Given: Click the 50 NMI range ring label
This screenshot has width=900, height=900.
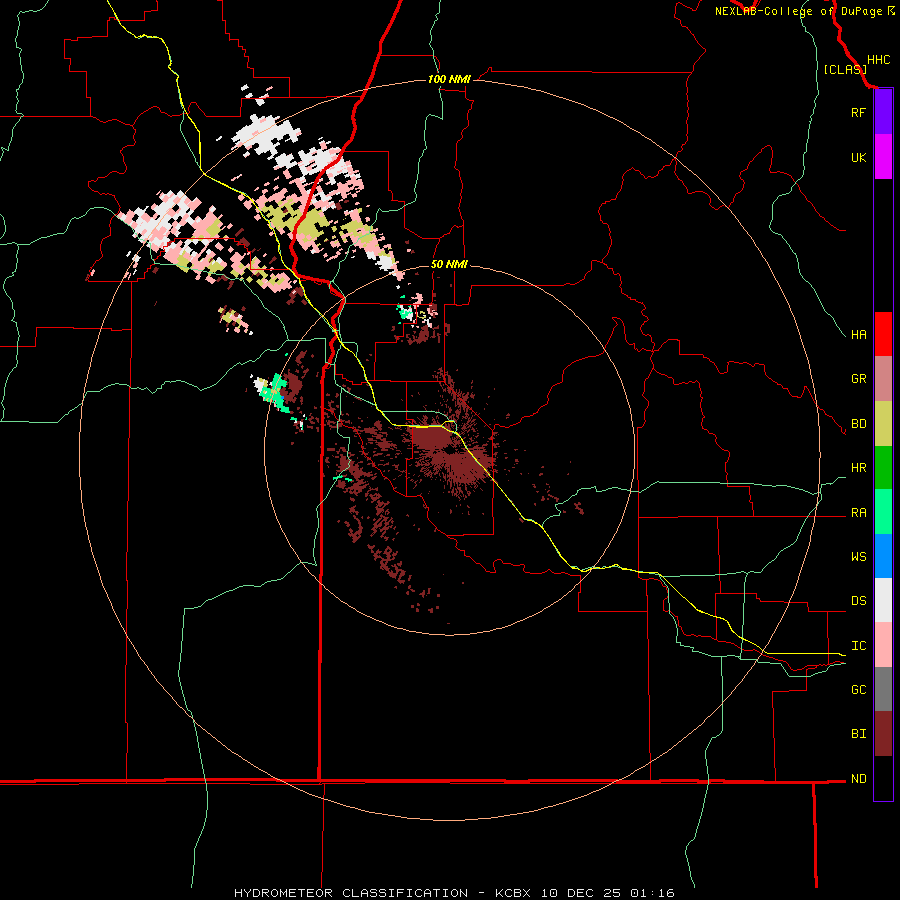Looking at the screenshot, I should (x=449, y=264).
